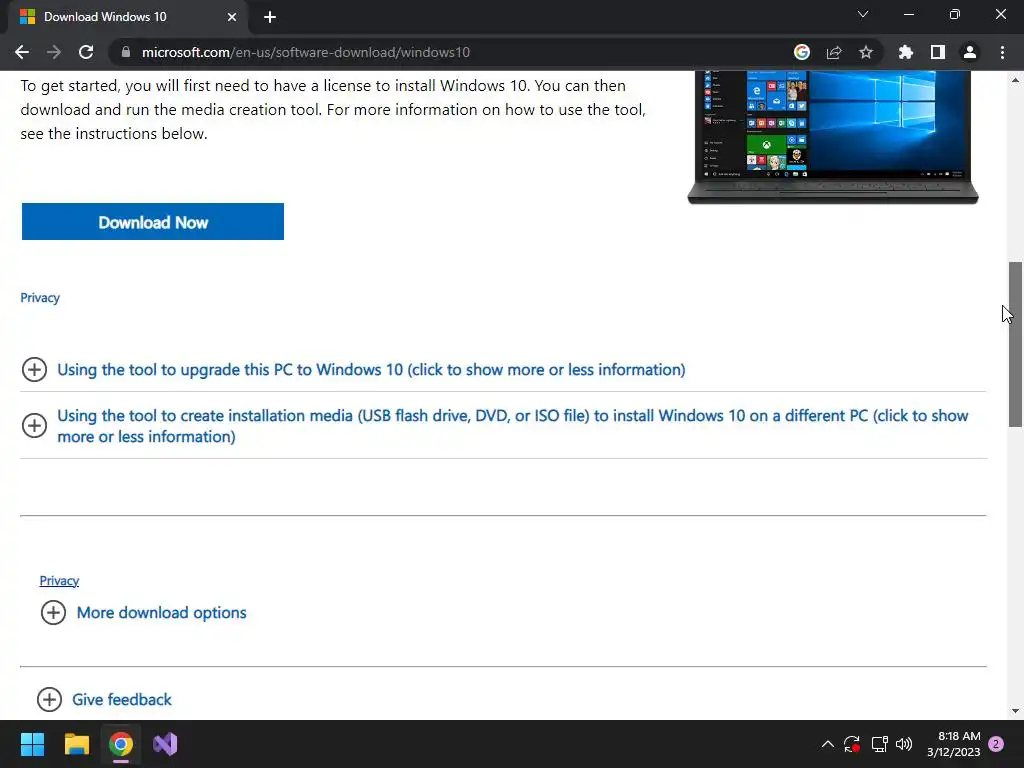The height and width of the screenshot is (768, 1024).
Task: Open the Extensions puzzle icon
Action: pos(906,52)
